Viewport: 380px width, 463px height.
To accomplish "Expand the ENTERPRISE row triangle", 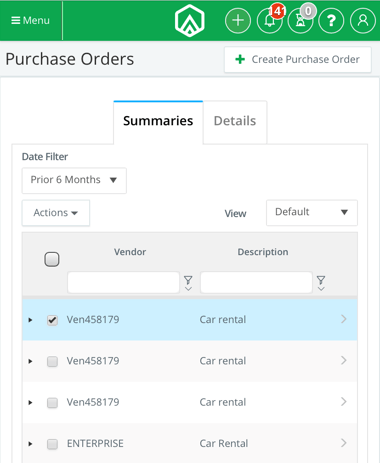I will click(30, 444).
